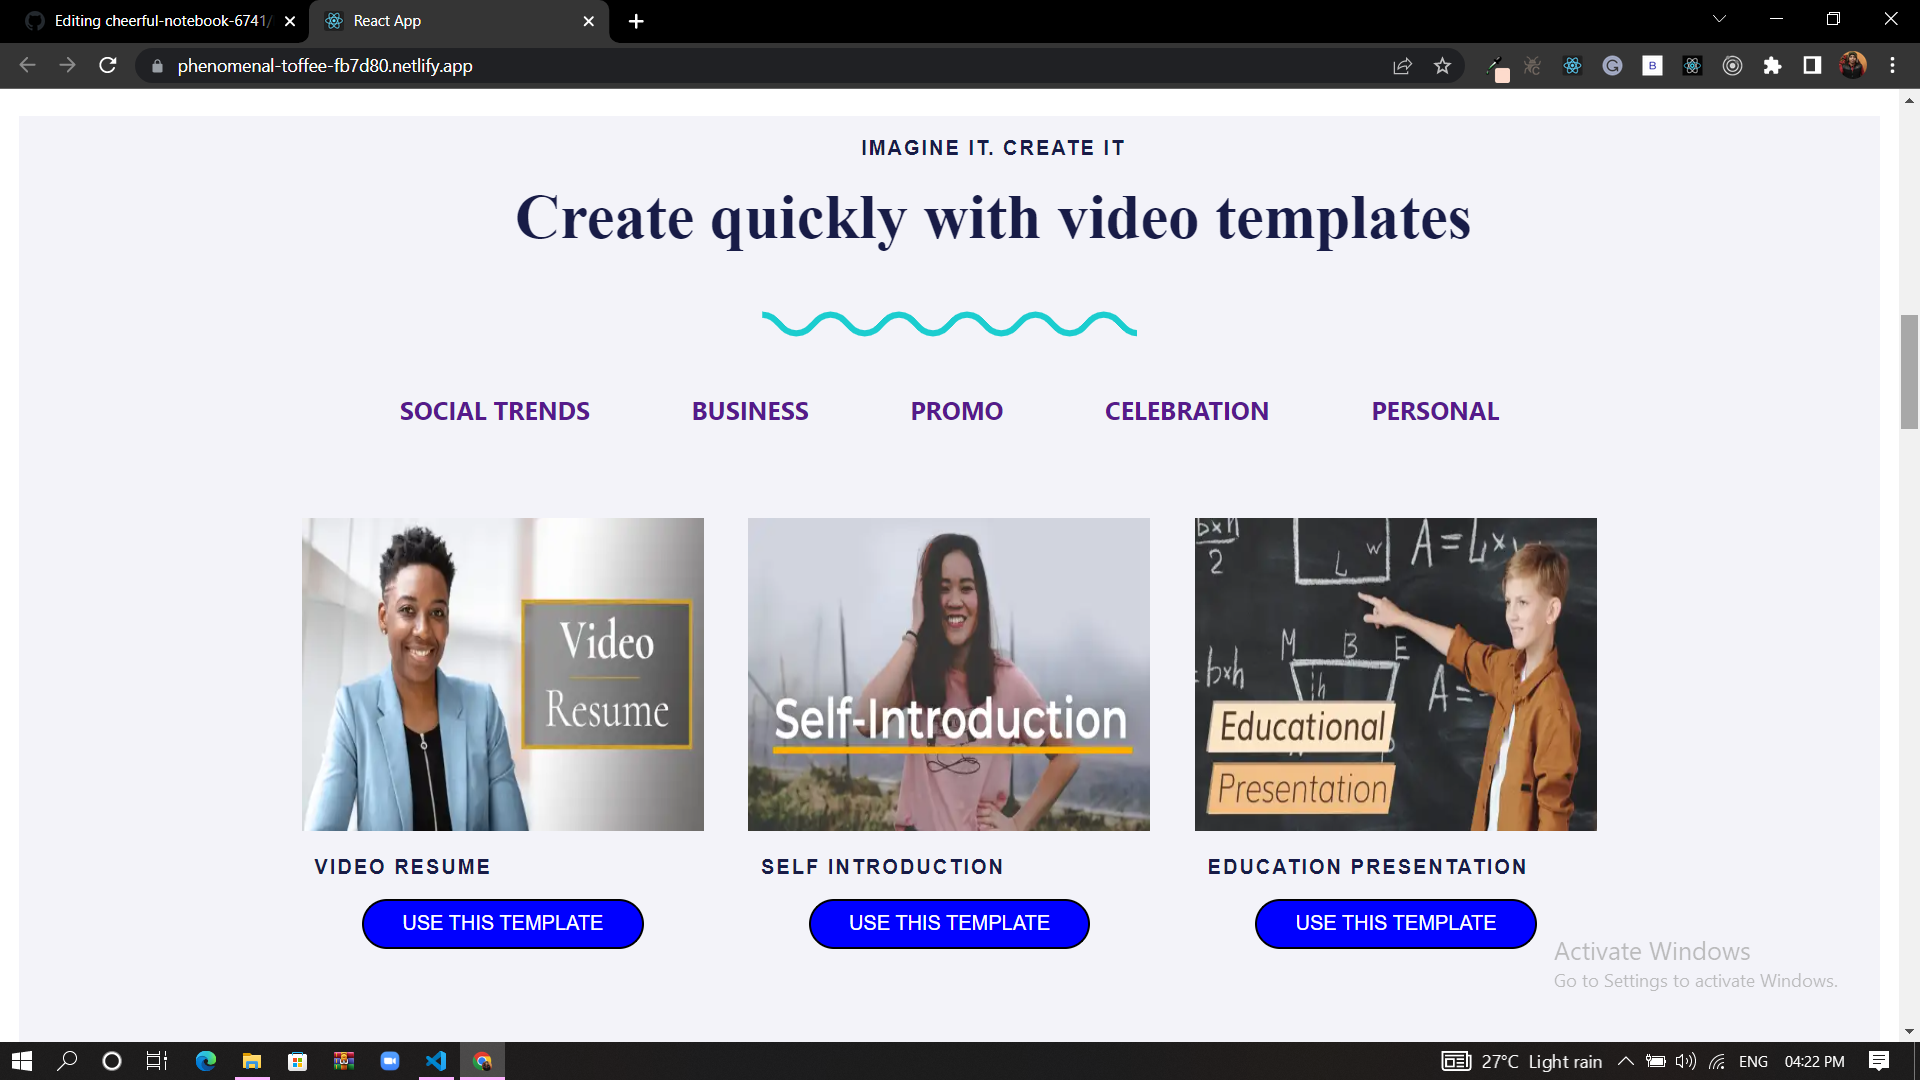The height and width of the screenshot is (1080, 1920).
Task: Click USE THIS TEMPLATE under Education Presentation
Action: point(1395,923)
